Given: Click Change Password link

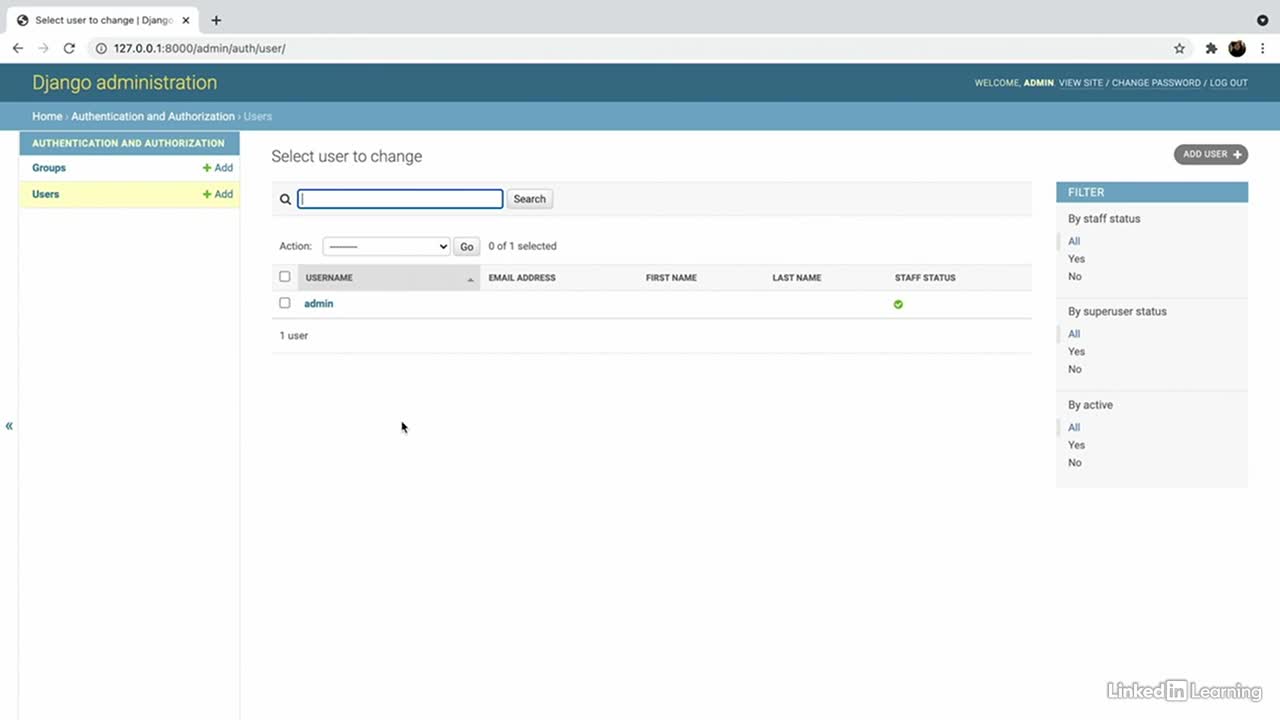Looking at the screenshot, I should click(1156, 83).
